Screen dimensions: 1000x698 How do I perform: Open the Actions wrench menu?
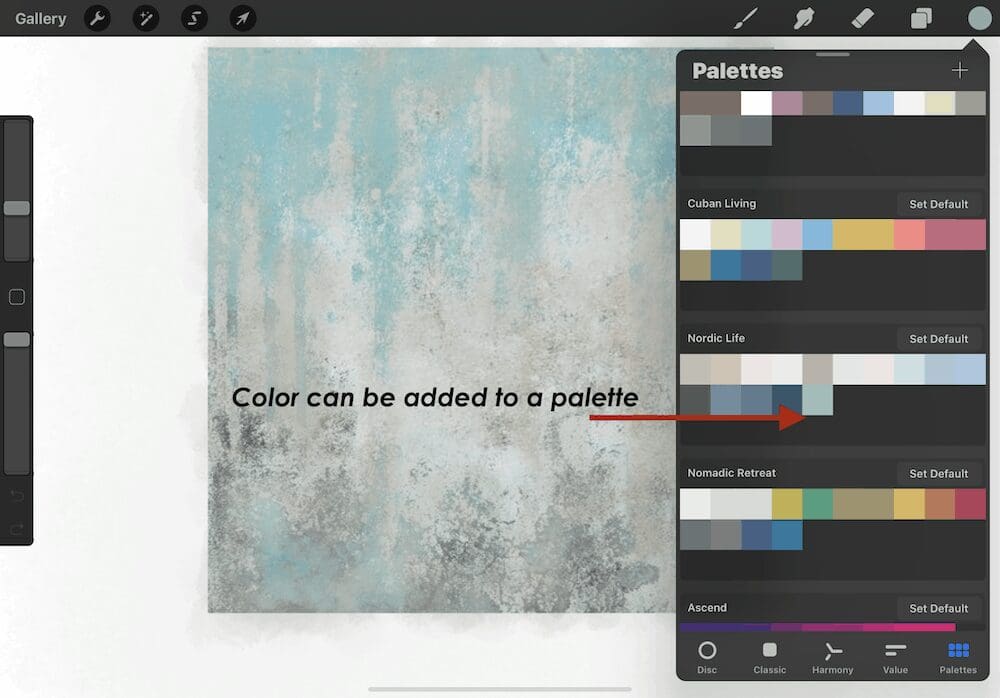(97, 18)
